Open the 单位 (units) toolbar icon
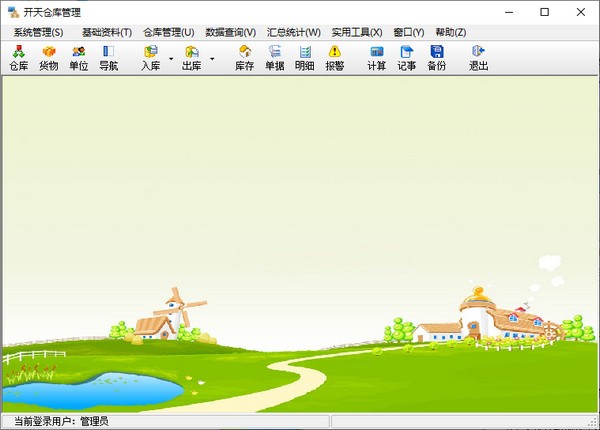The width and height of the screenshot is (600, 430). pyautogui.click(x=78, y=58)
